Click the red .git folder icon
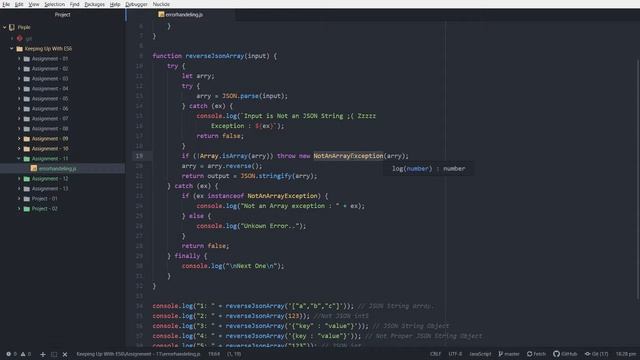This screenshot has width=640, height=360. click(19, 38)
